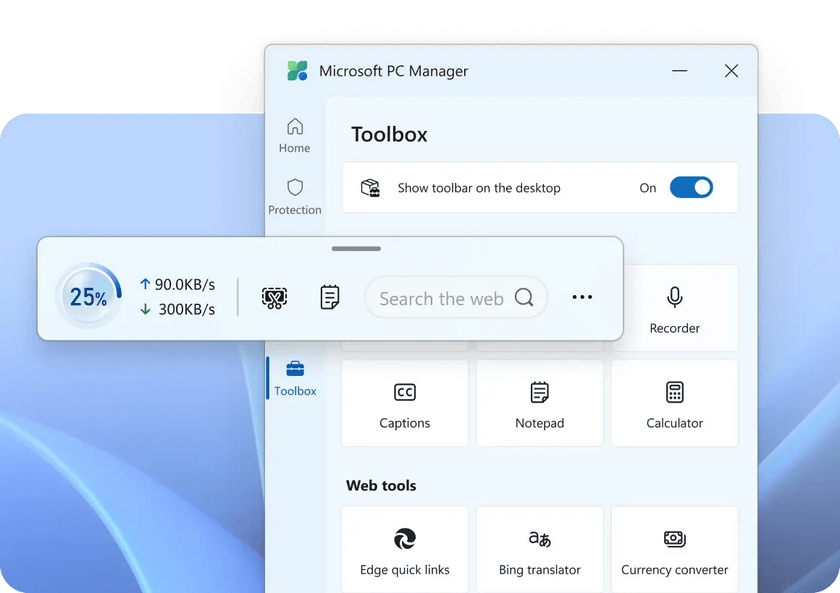This screenshot has width=840, height=593.
Task: Open the Calculator tool
Action: tap(674, 403)
